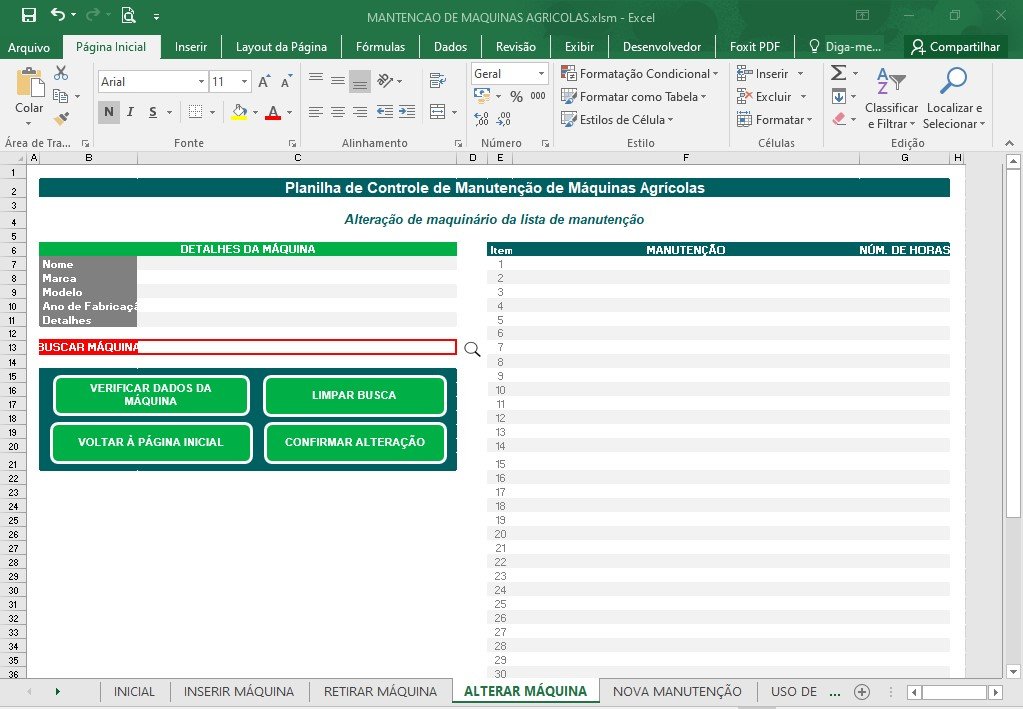The height and width of the screenshot is (709, 1023).
Task: Open print preview from quick access toolbar
Action: point(129,15)
